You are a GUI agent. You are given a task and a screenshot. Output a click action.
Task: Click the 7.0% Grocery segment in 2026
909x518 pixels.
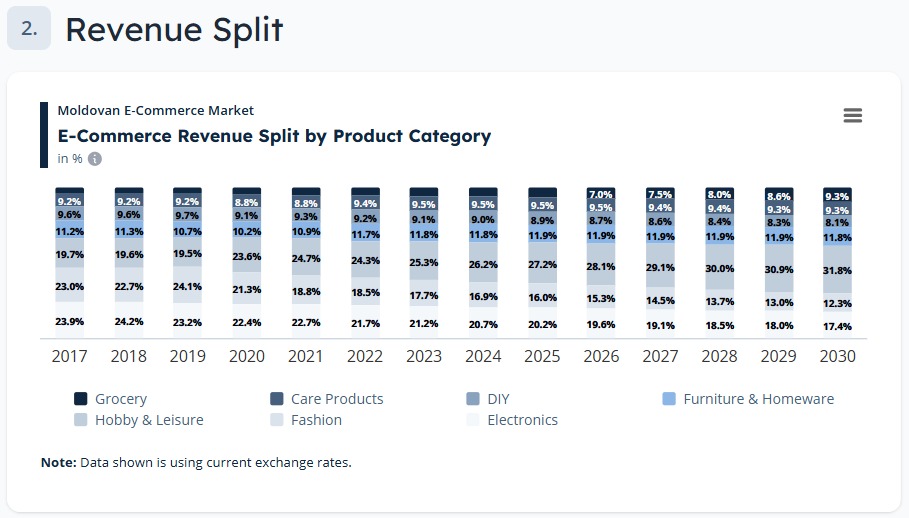[600, 194]
